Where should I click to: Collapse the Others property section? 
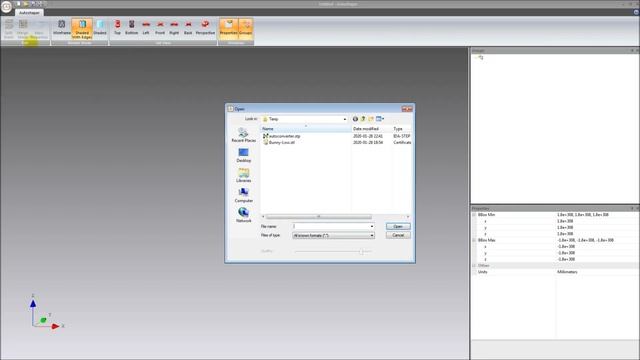click(474, 266)
